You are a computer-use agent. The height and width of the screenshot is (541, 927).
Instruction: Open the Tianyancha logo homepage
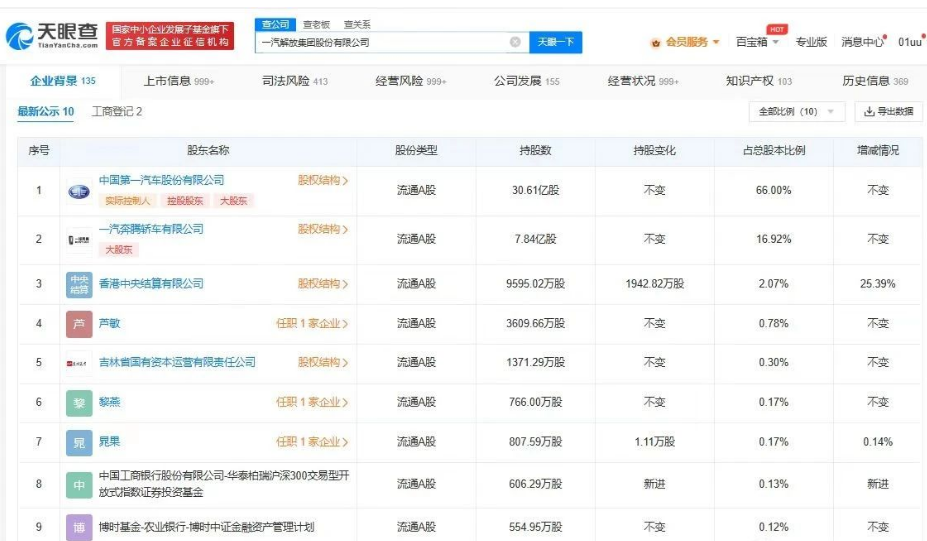pos(52,36)
